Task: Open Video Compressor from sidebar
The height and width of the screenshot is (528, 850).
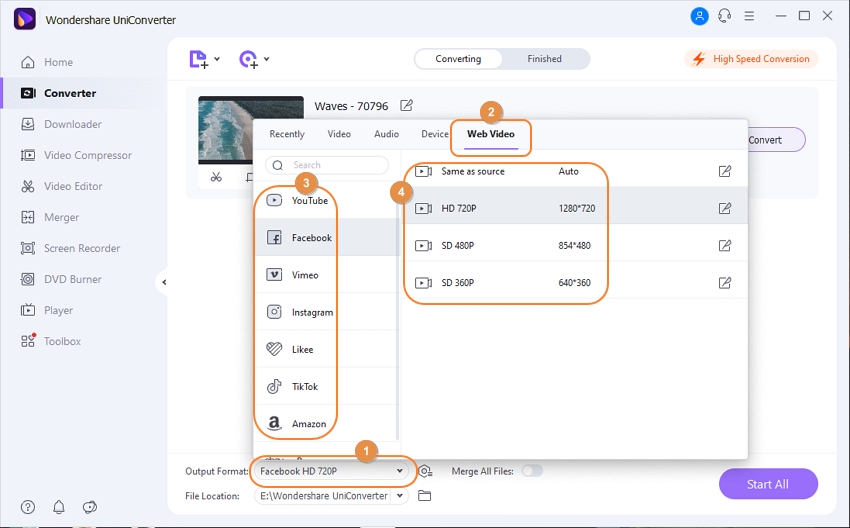Action: (x=76, y=155)
